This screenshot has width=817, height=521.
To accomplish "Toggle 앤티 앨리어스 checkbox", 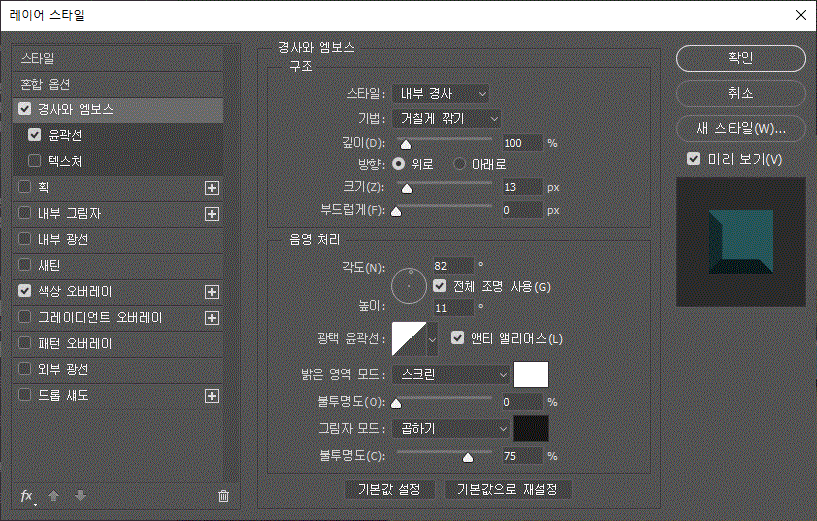I will [457, 338].
